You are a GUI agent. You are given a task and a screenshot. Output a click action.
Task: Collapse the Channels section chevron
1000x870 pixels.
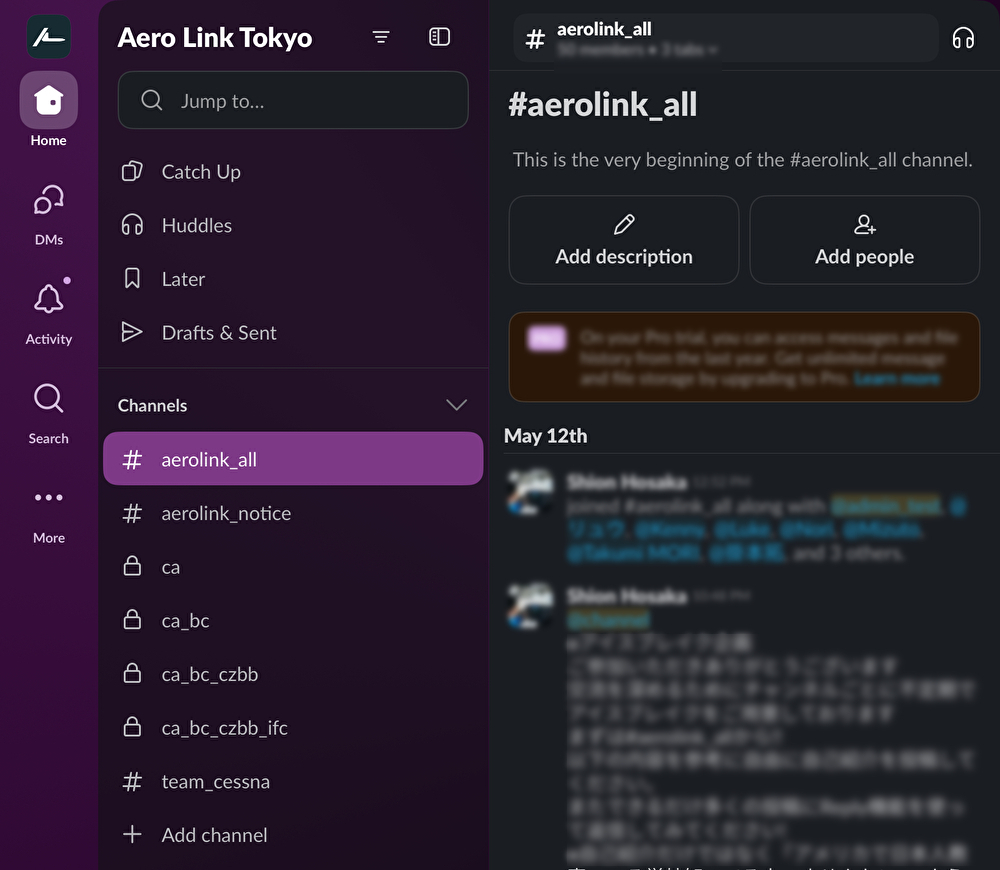(x=456, y=405)
